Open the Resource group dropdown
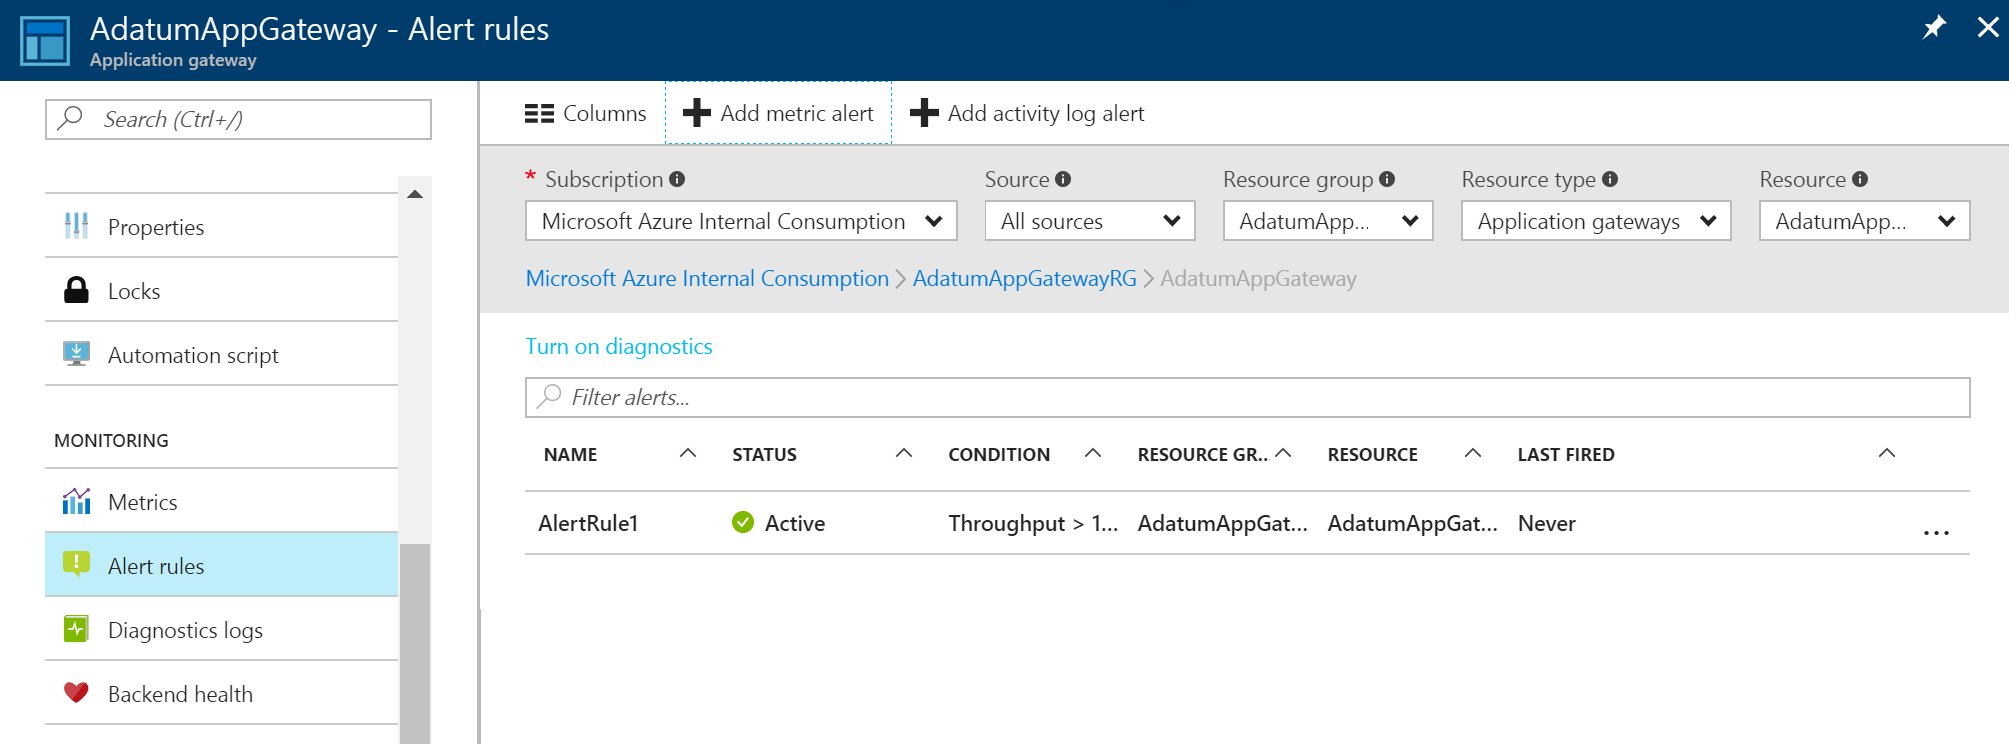 point(1328,221)
